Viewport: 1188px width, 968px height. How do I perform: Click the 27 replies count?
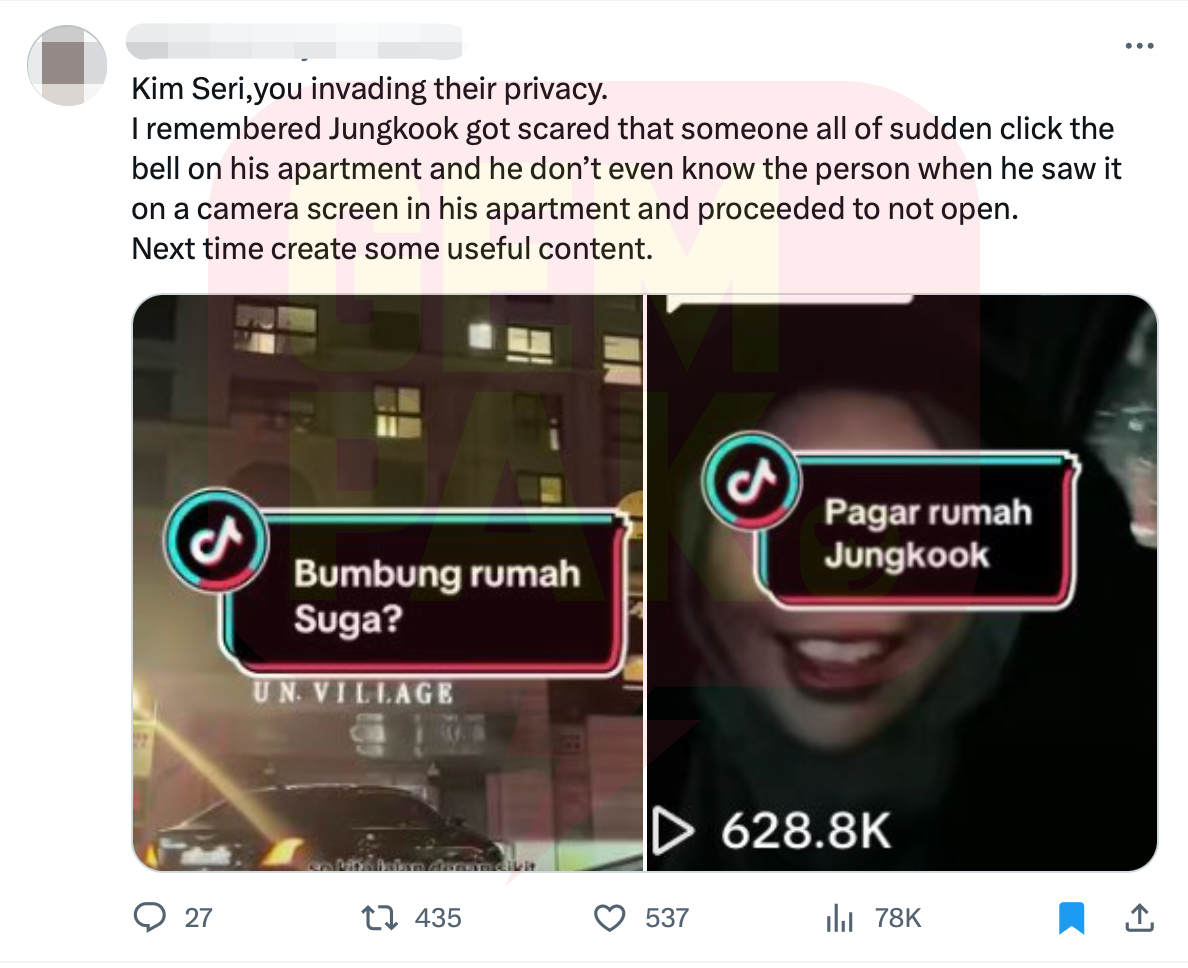199,918
